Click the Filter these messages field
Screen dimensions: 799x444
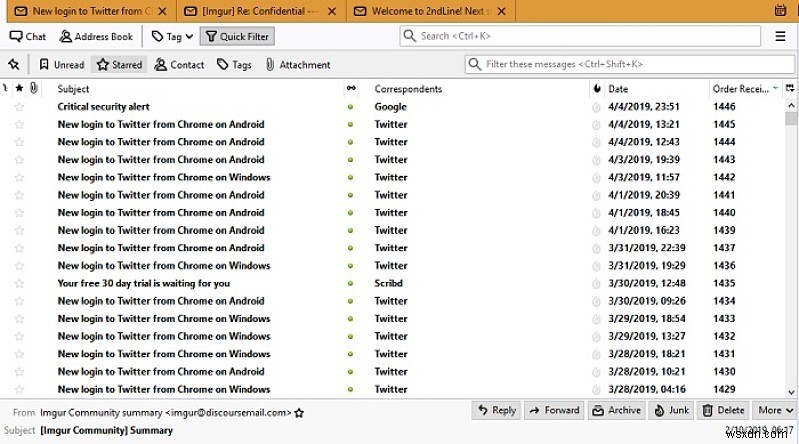click(x=629, y=64)
